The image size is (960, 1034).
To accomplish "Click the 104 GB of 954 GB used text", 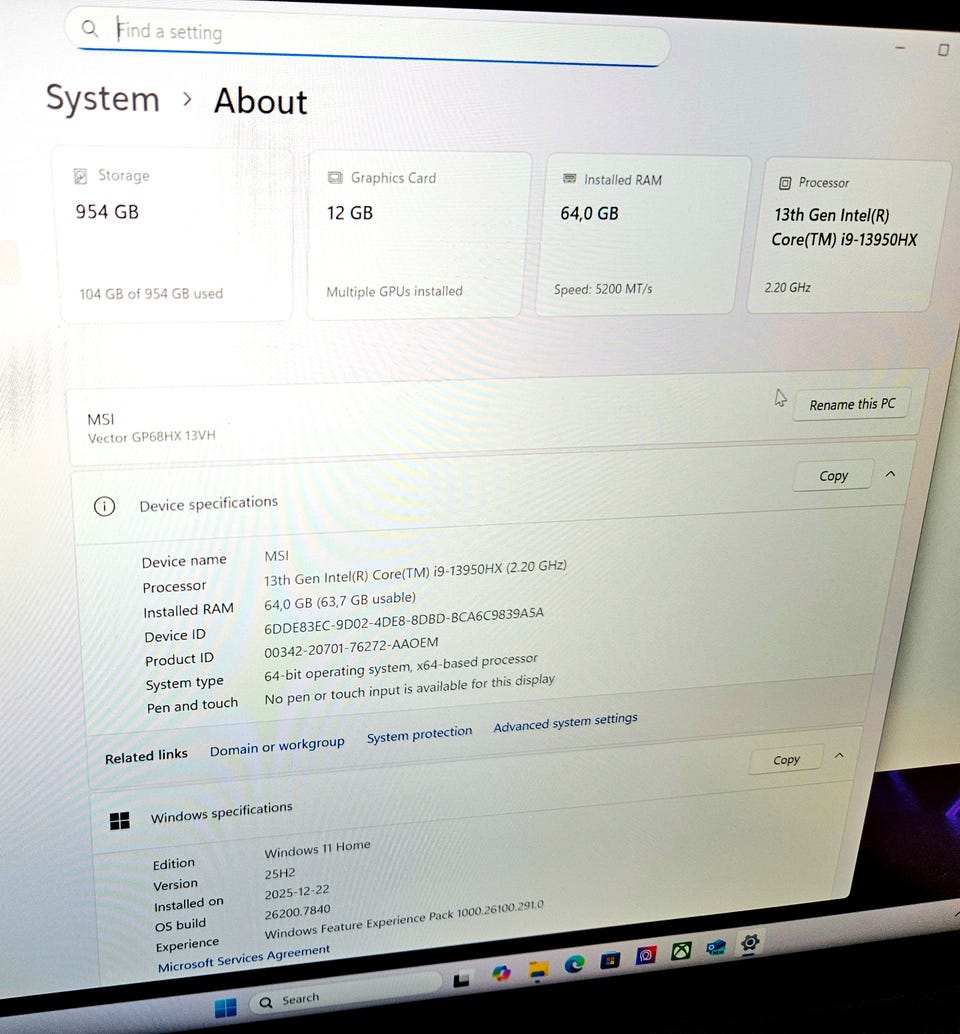I will tap(151, 293).
